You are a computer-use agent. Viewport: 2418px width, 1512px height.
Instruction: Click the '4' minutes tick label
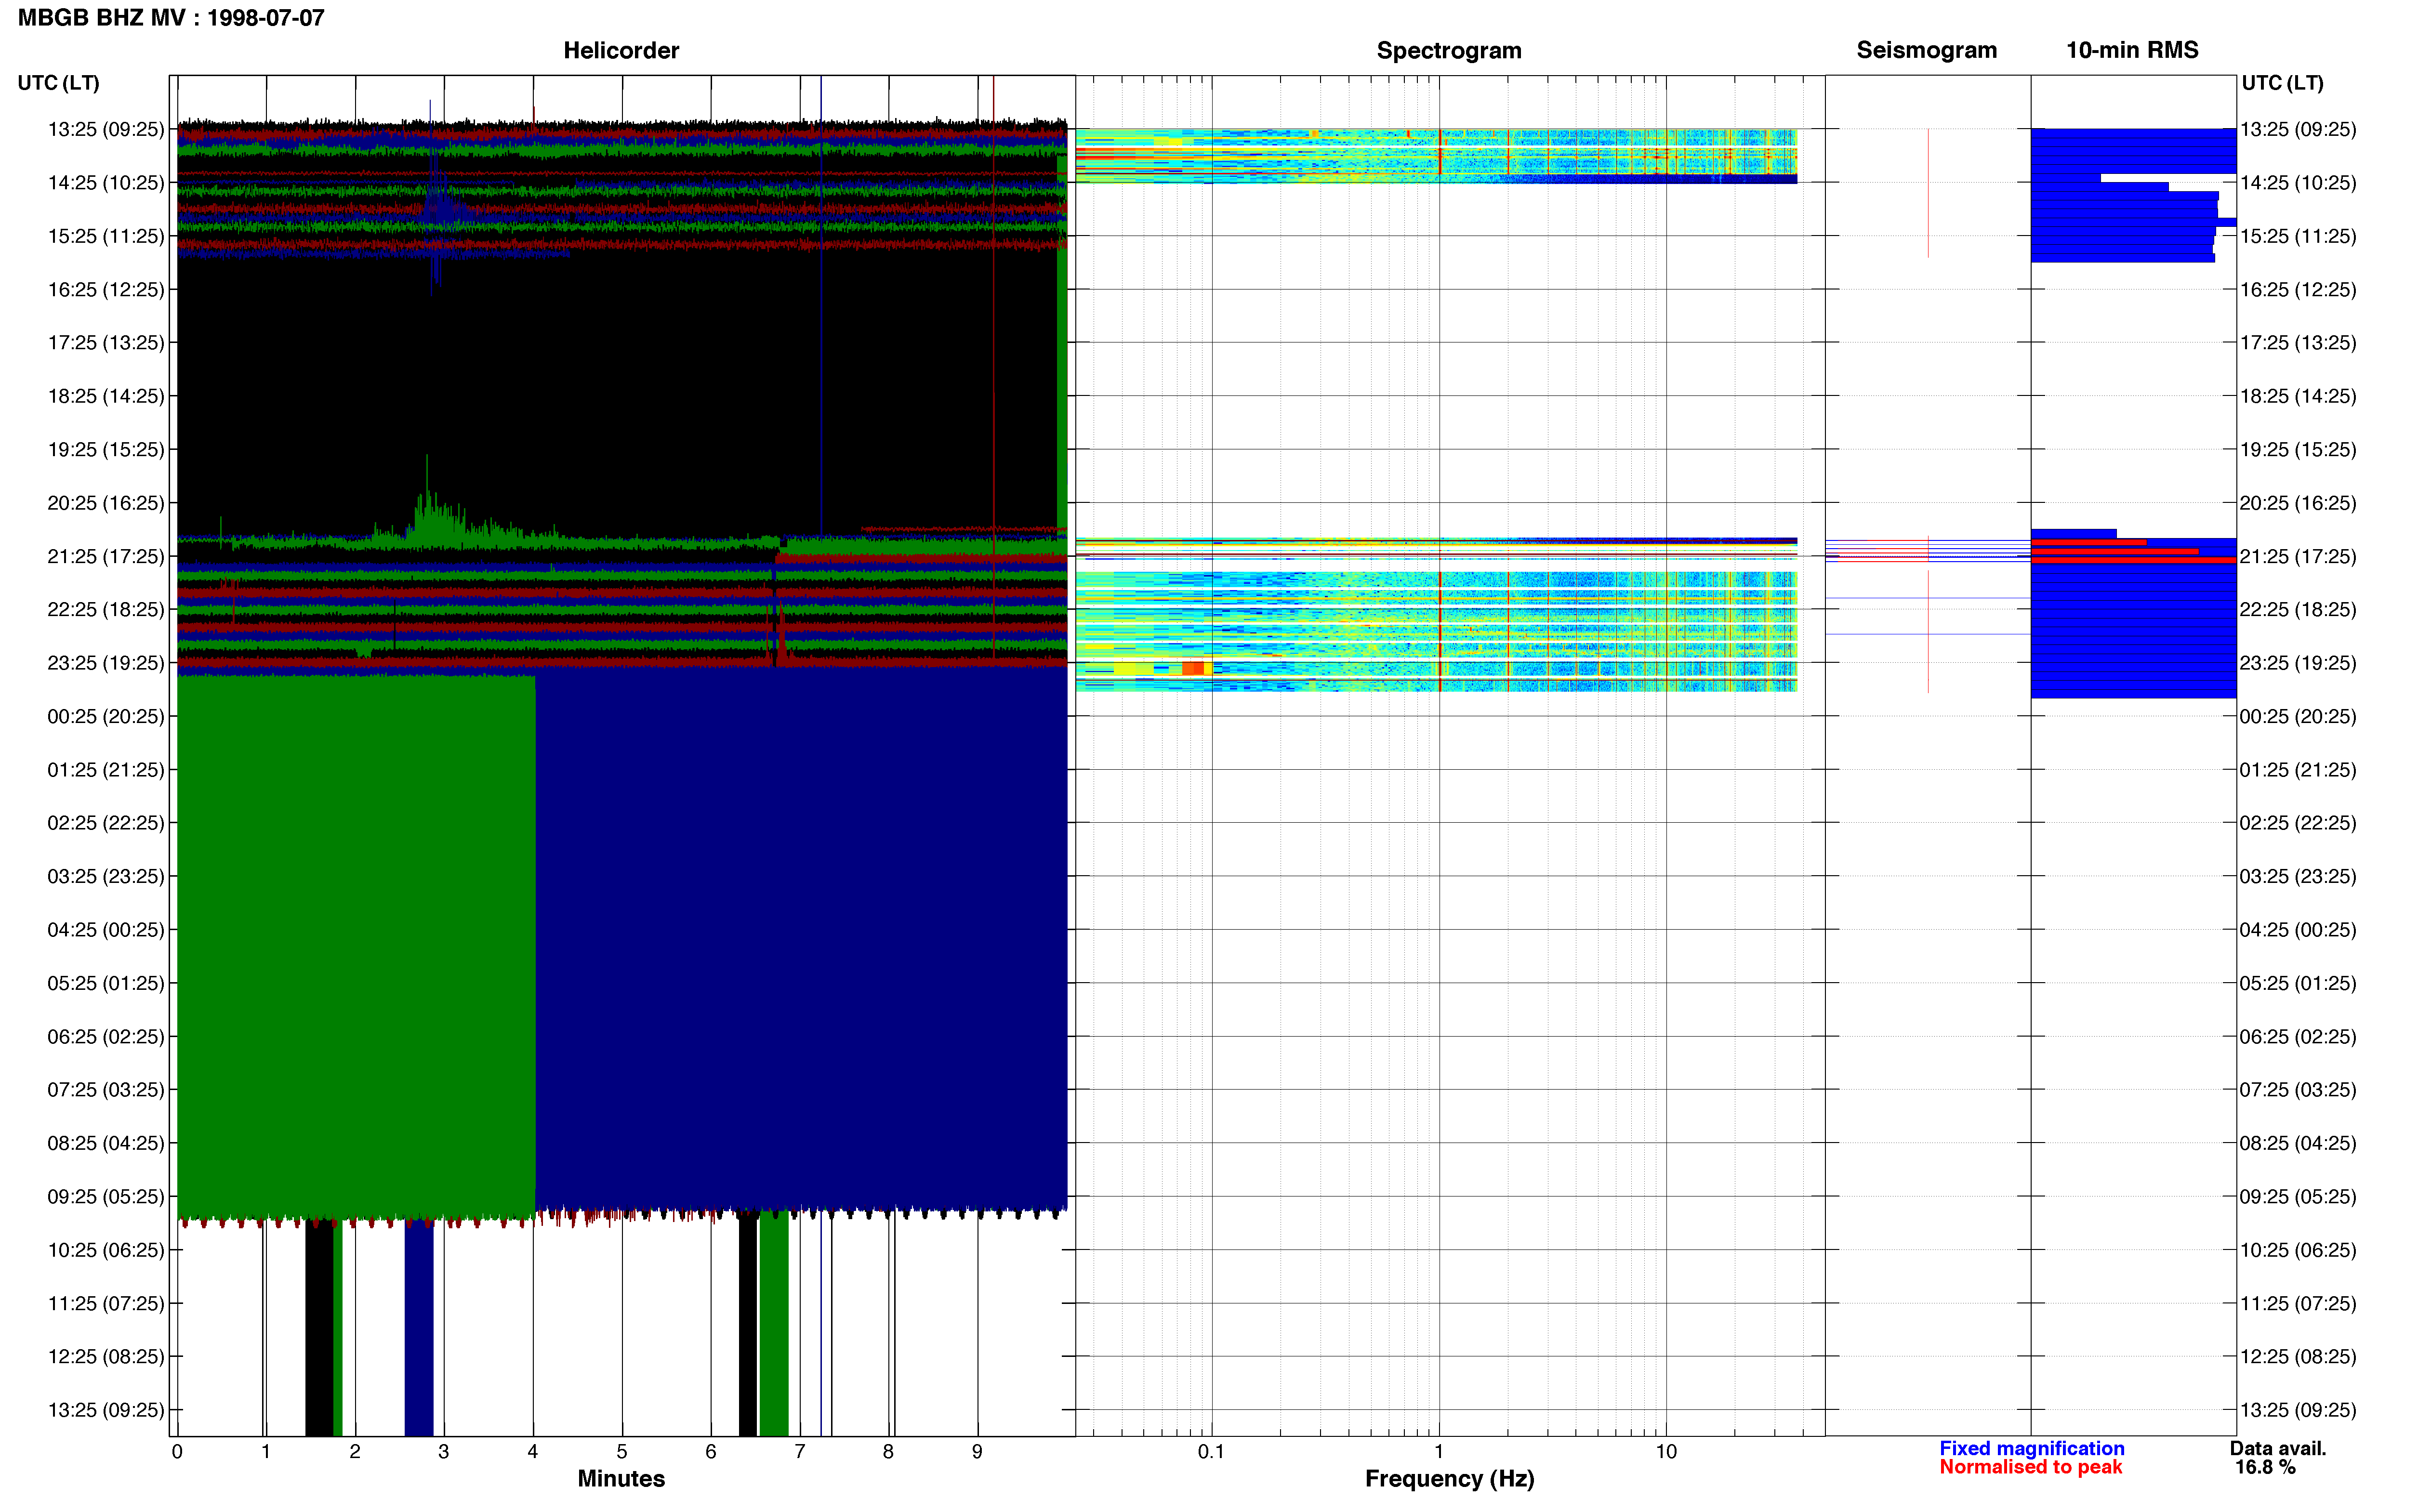point(533,1451)
